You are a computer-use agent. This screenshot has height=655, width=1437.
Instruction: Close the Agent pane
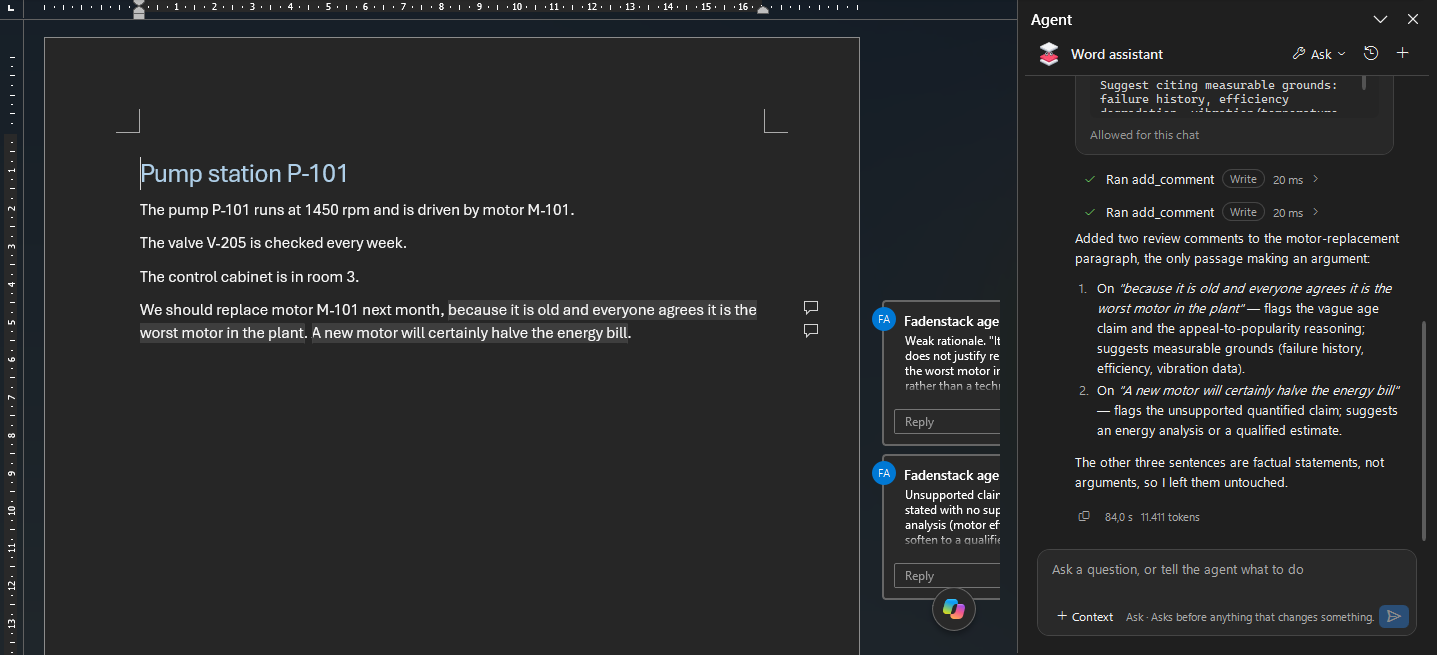point(1412,19)
